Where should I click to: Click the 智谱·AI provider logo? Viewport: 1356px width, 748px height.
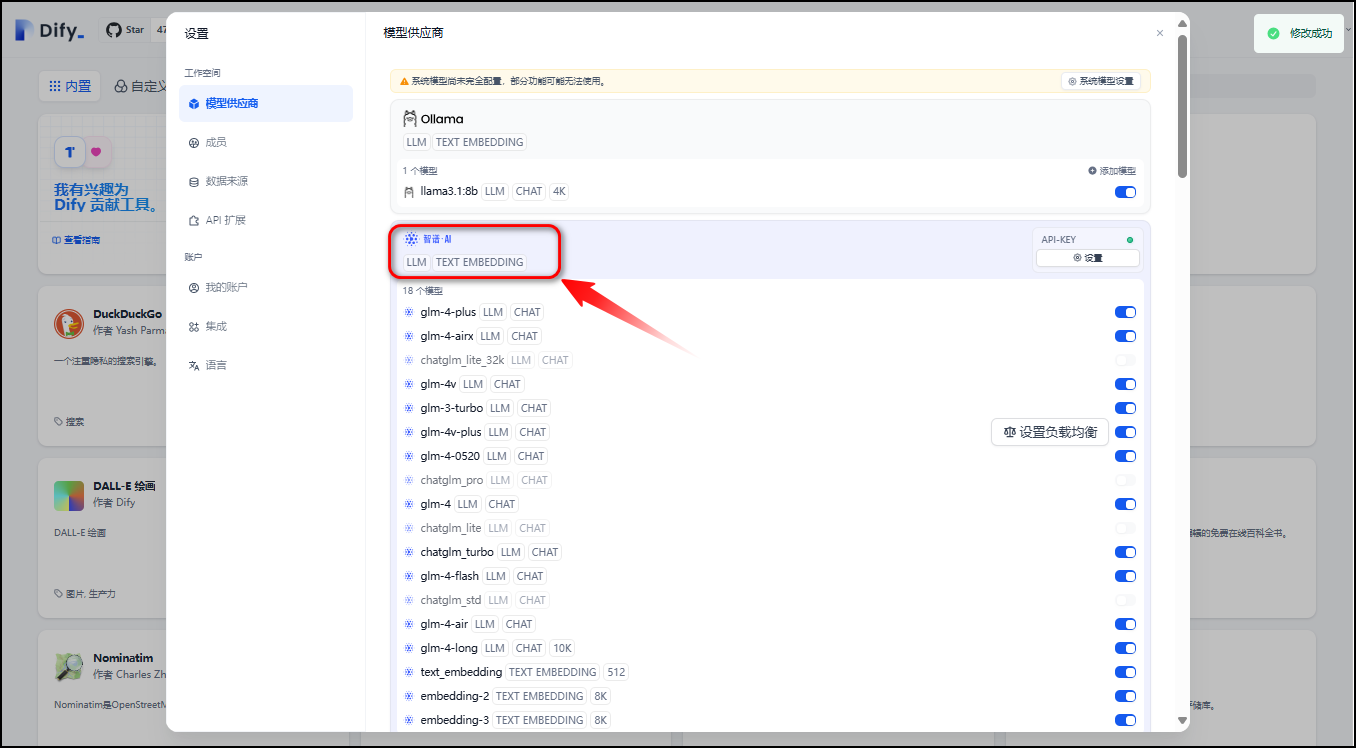428,239
